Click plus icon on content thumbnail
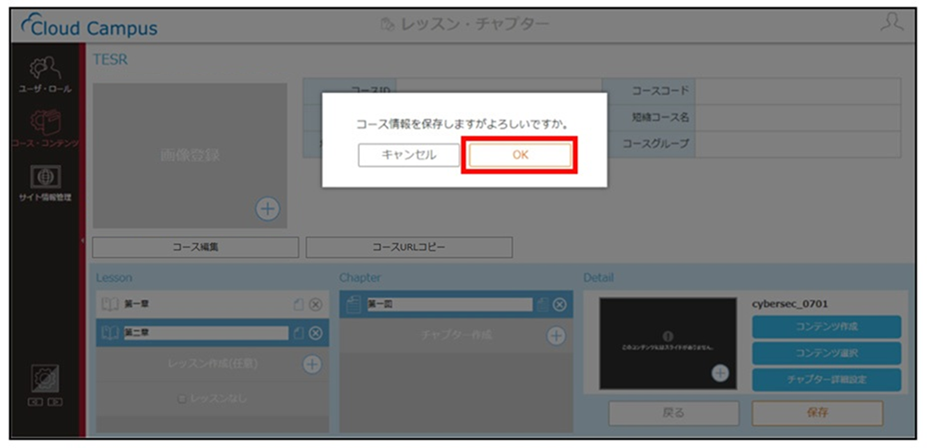This screenshot has height=448, width=927. coord(720,373)
